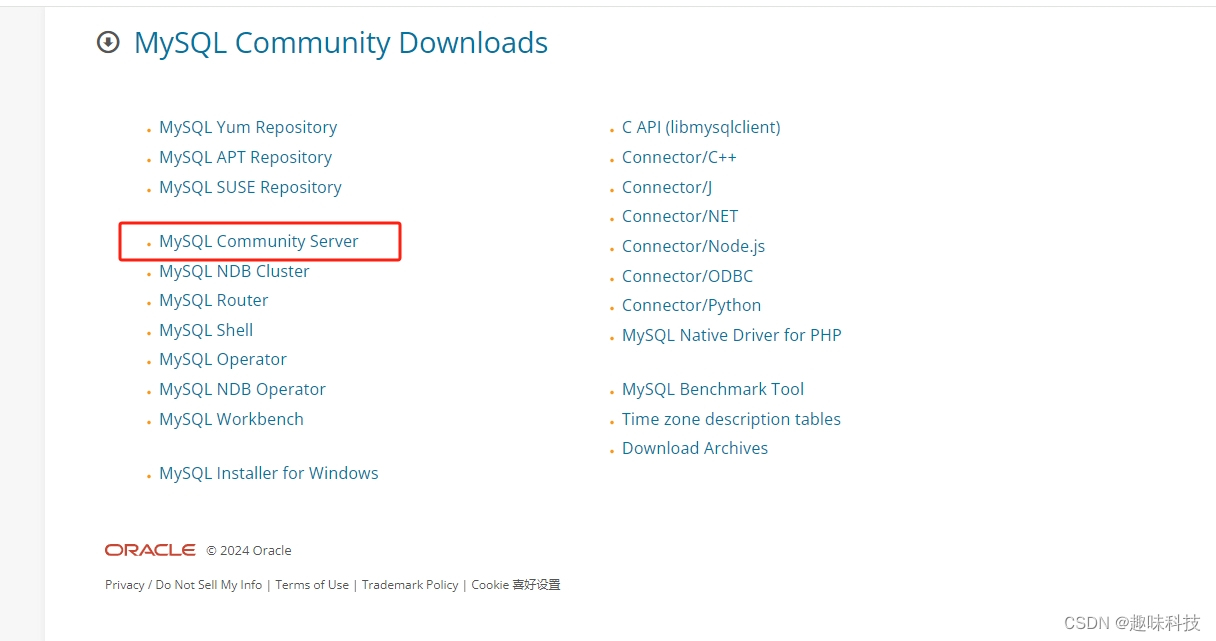Go to the MySQL APT Repository page
The height and width of the screenshot is (641, 1216).
coord(245,157)
